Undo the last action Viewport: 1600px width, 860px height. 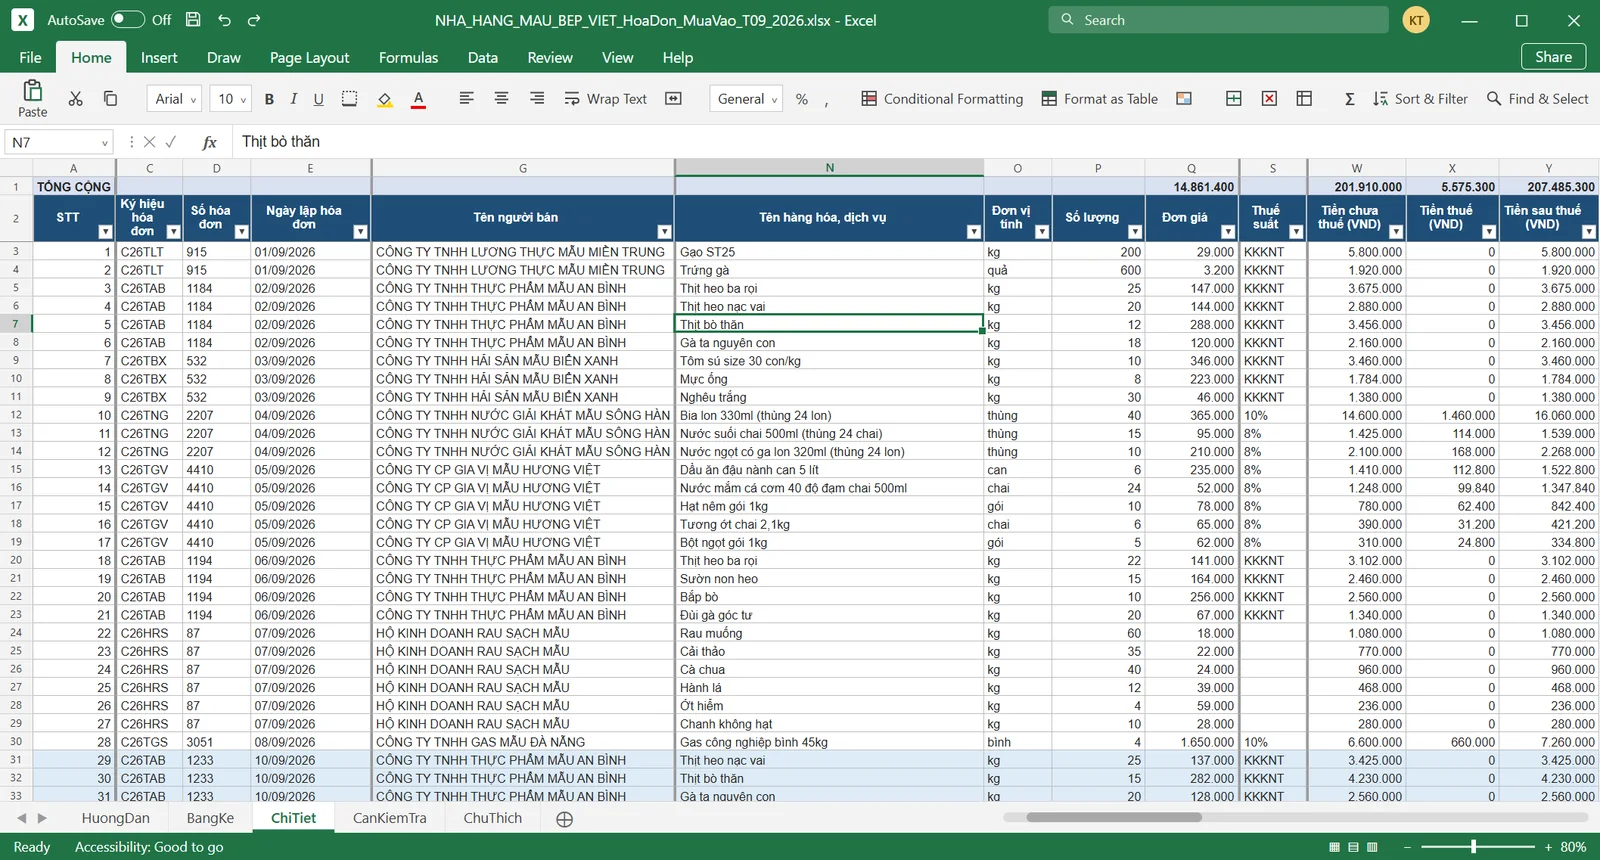(x=224, y=20)
